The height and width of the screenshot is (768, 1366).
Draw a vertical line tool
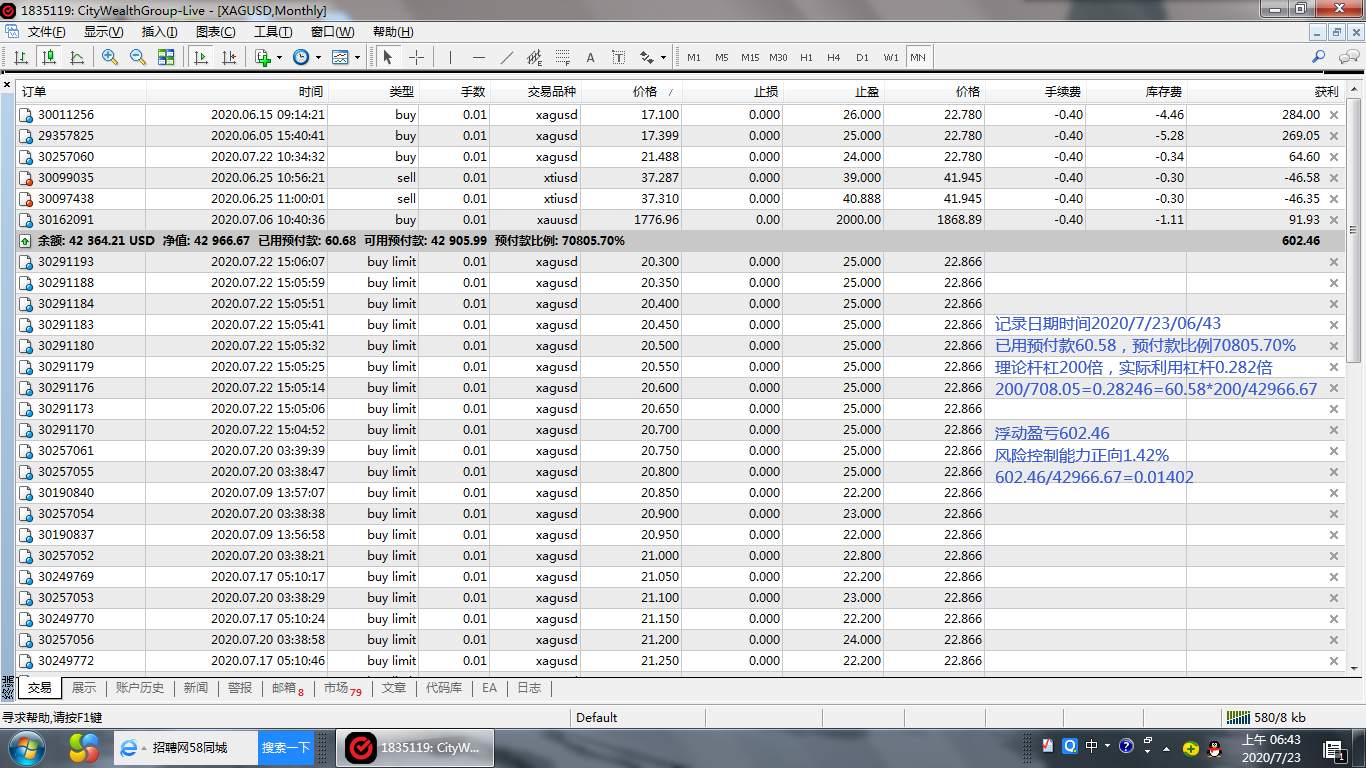[451, 57]
